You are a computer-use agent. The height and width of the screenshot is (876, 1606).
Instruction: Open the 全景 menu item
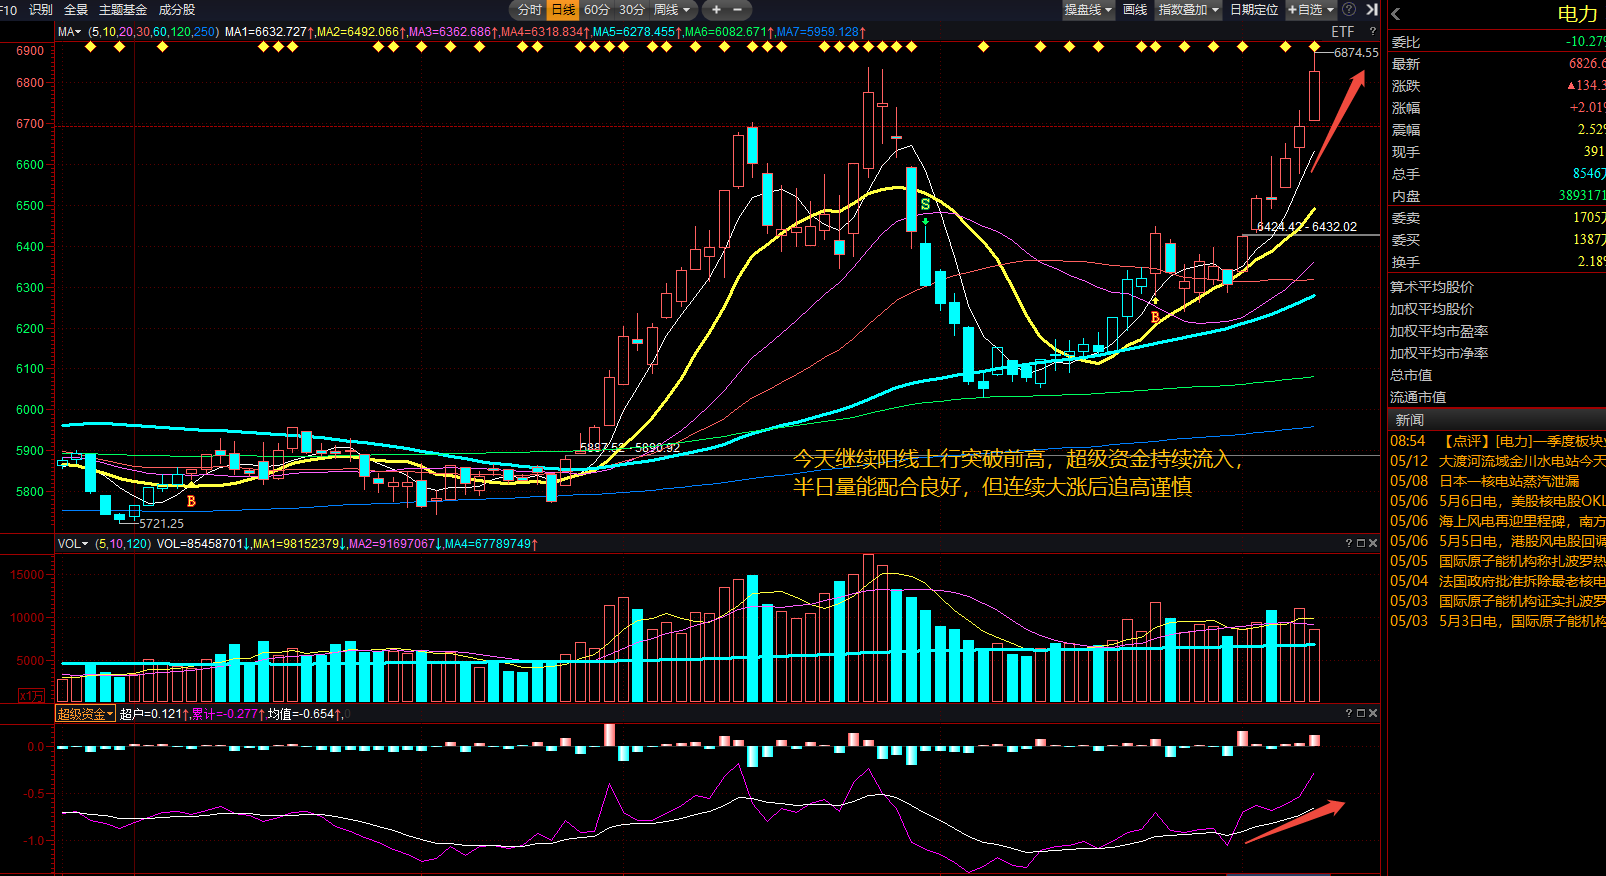[x=76, y=10]
